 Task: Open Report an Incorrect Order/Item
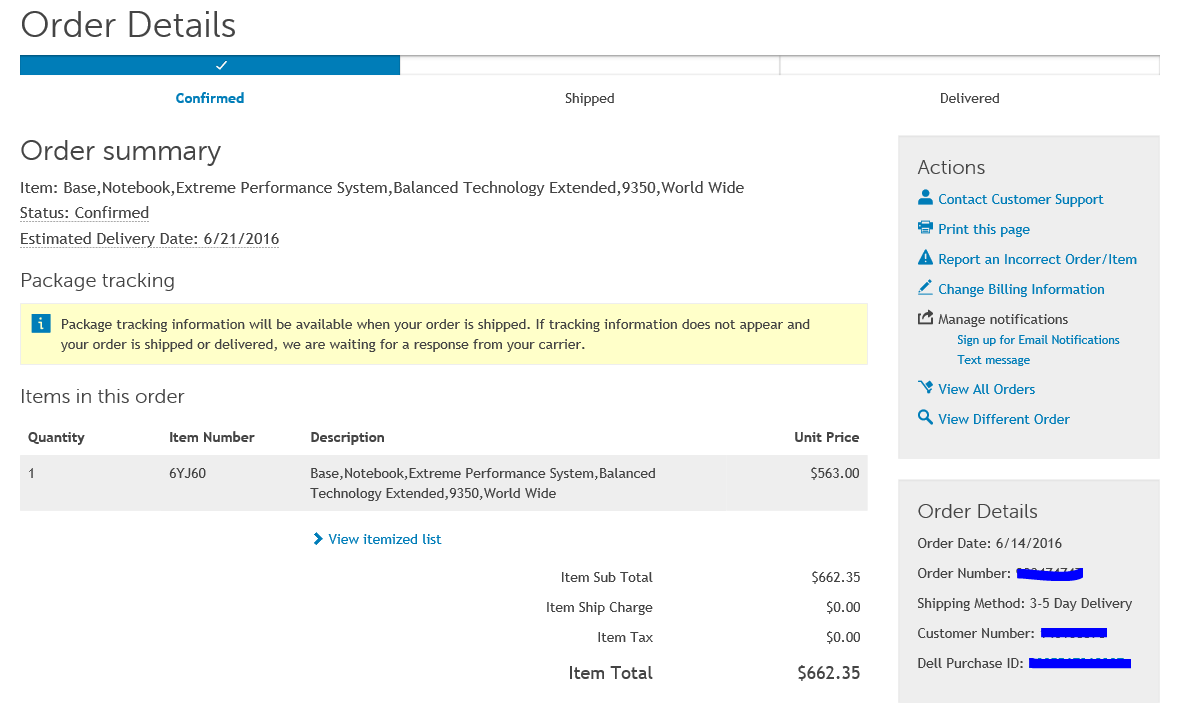pyautogui.click(x=1037, y=259)
